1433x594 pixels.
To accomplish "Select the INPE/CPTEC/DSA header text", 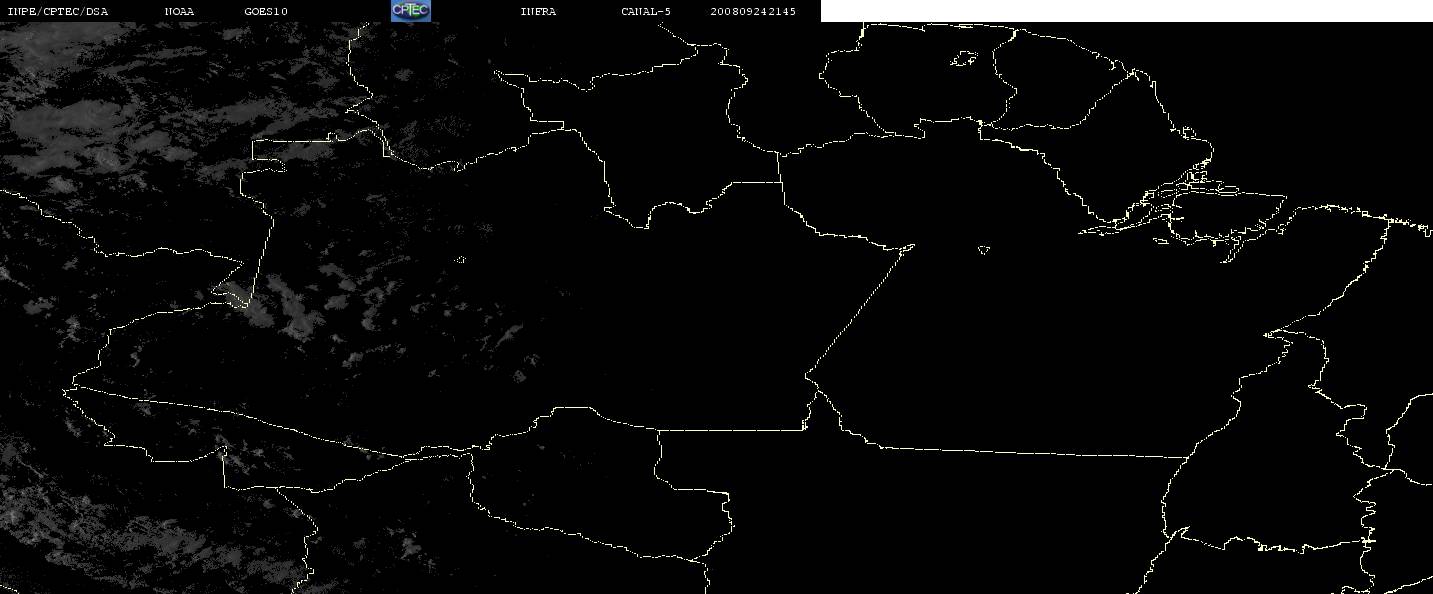I will click(x=57, y=12).
